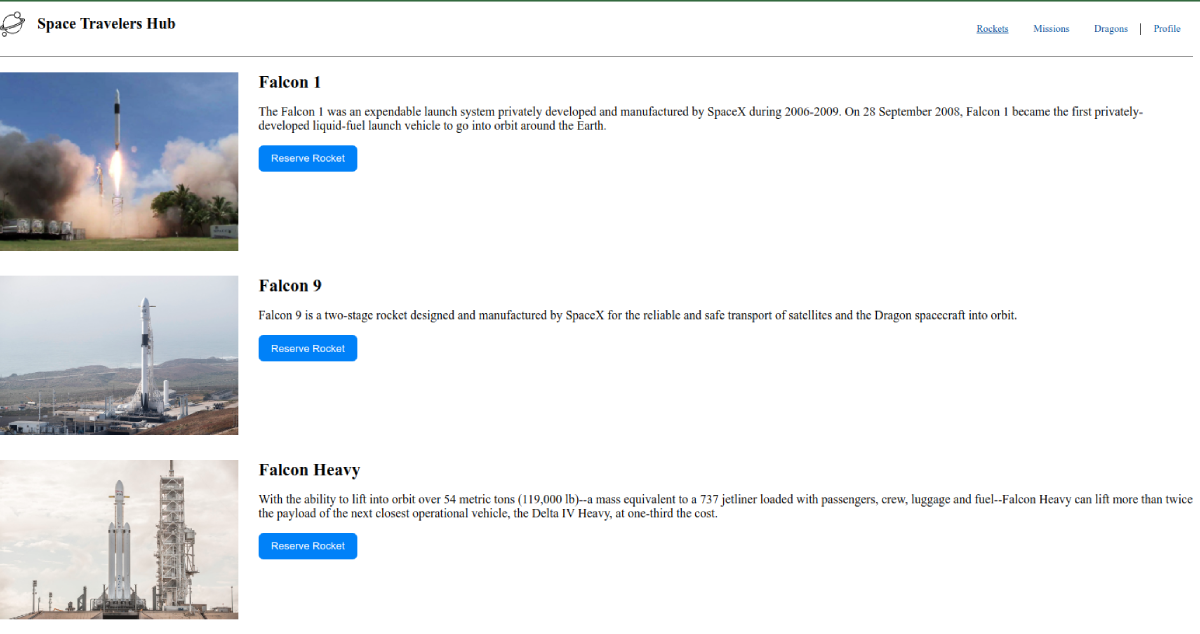The width and height of the screenshot is (1200, 634).
Task: Select the Falcon Heavy description paragraph
Action: [725, 506]
